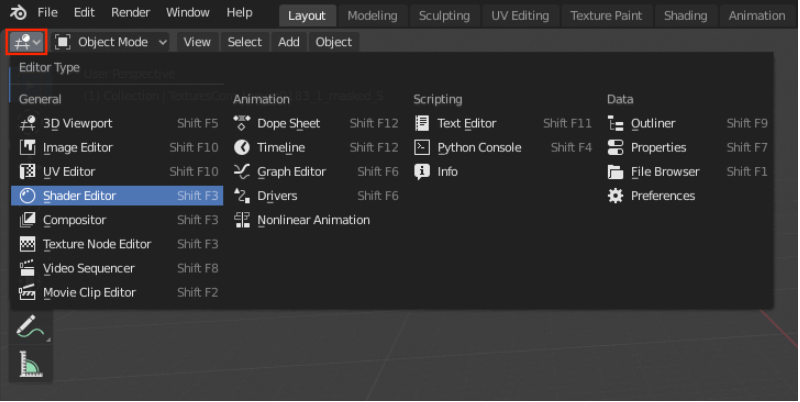Click the Dope Sheet icon
This screenshot has height=402, width=800.
242,123
